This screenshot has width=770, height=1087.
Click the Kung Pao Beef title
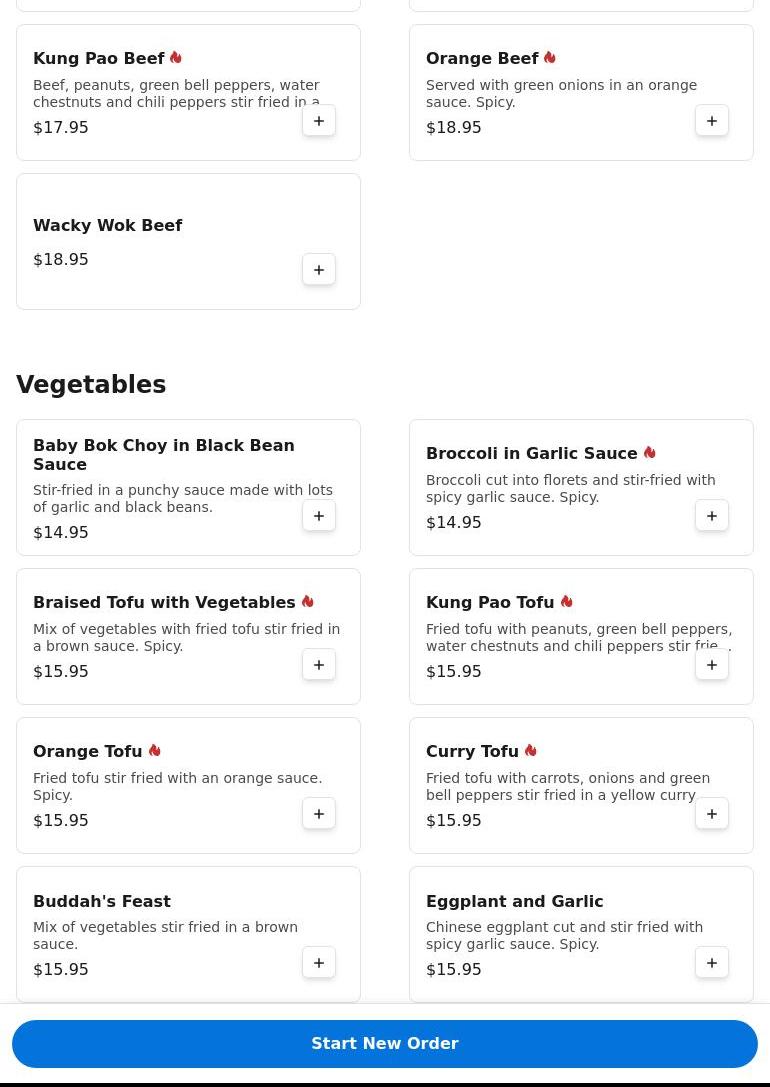pos(99,59)
